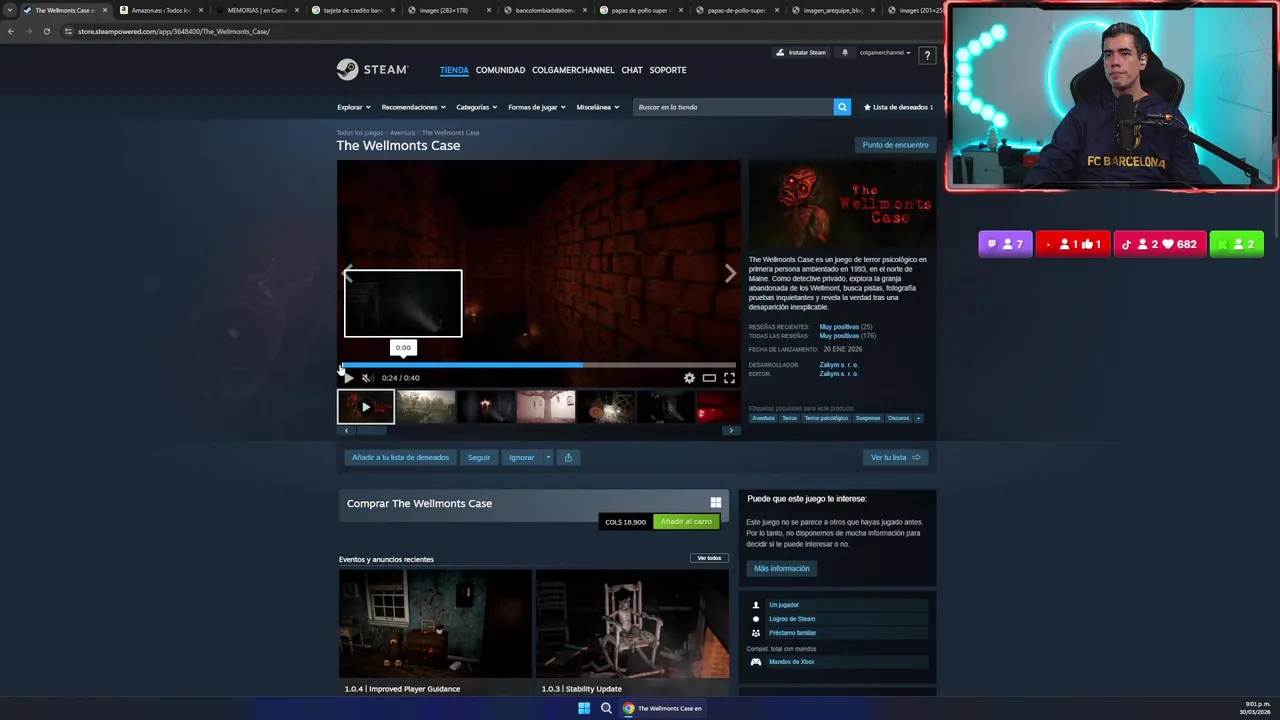Click the browser forward arrow

(28, 31)
